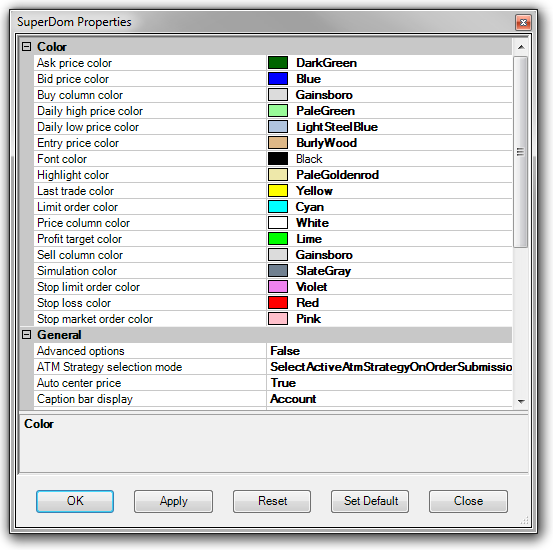Collapse the General category
Screen dimensions: 553x550
(26, 334)
